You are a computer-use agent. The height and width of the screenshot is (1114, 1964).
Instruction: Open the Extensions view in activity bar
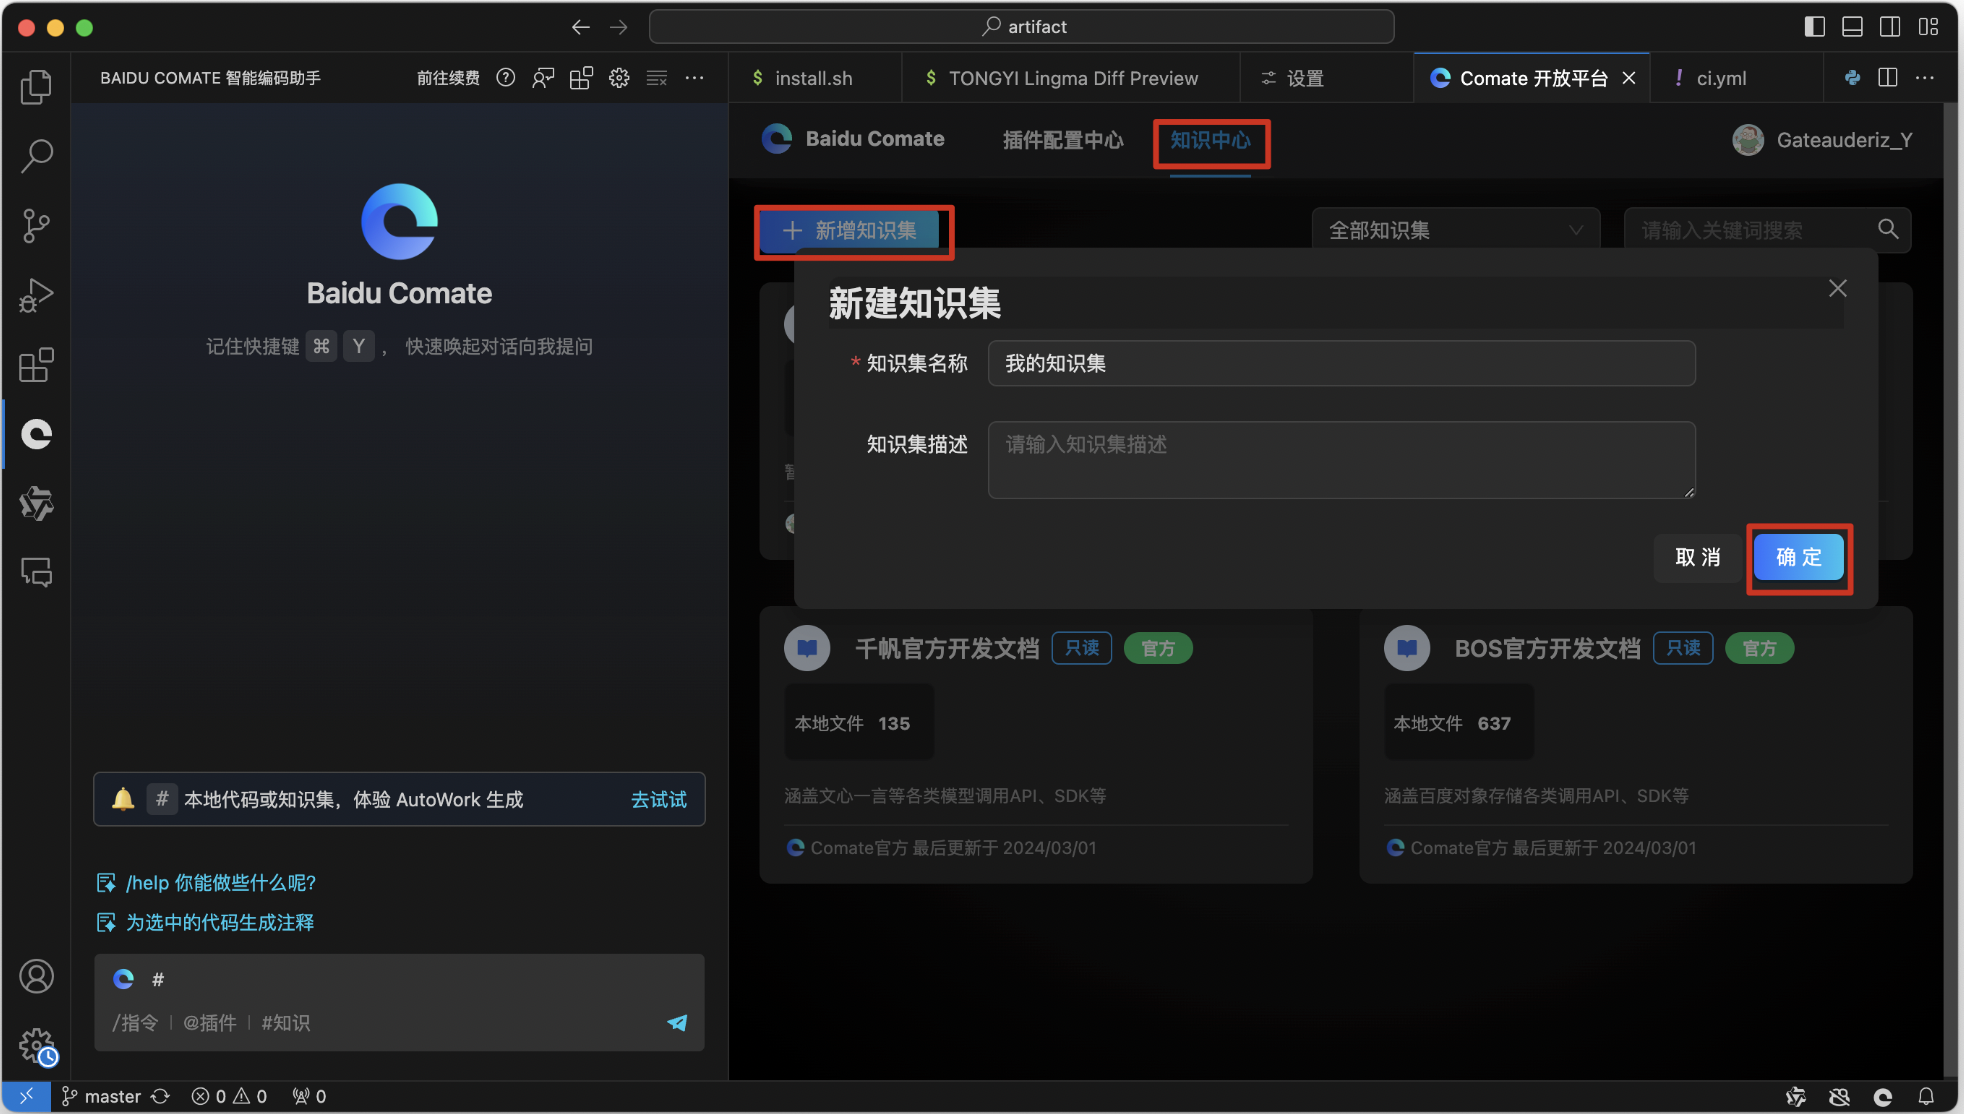[36, 365]
